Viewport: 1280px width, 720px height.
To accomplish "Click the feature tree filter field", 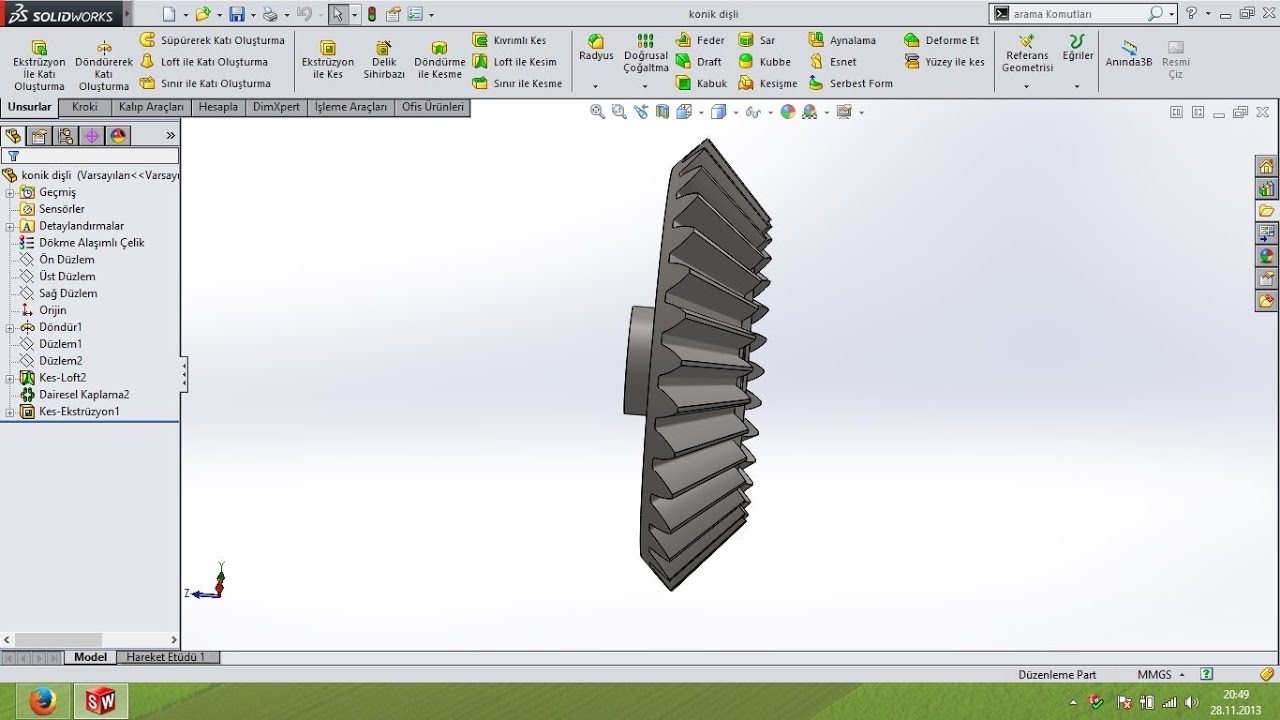I will click(90, 156).
